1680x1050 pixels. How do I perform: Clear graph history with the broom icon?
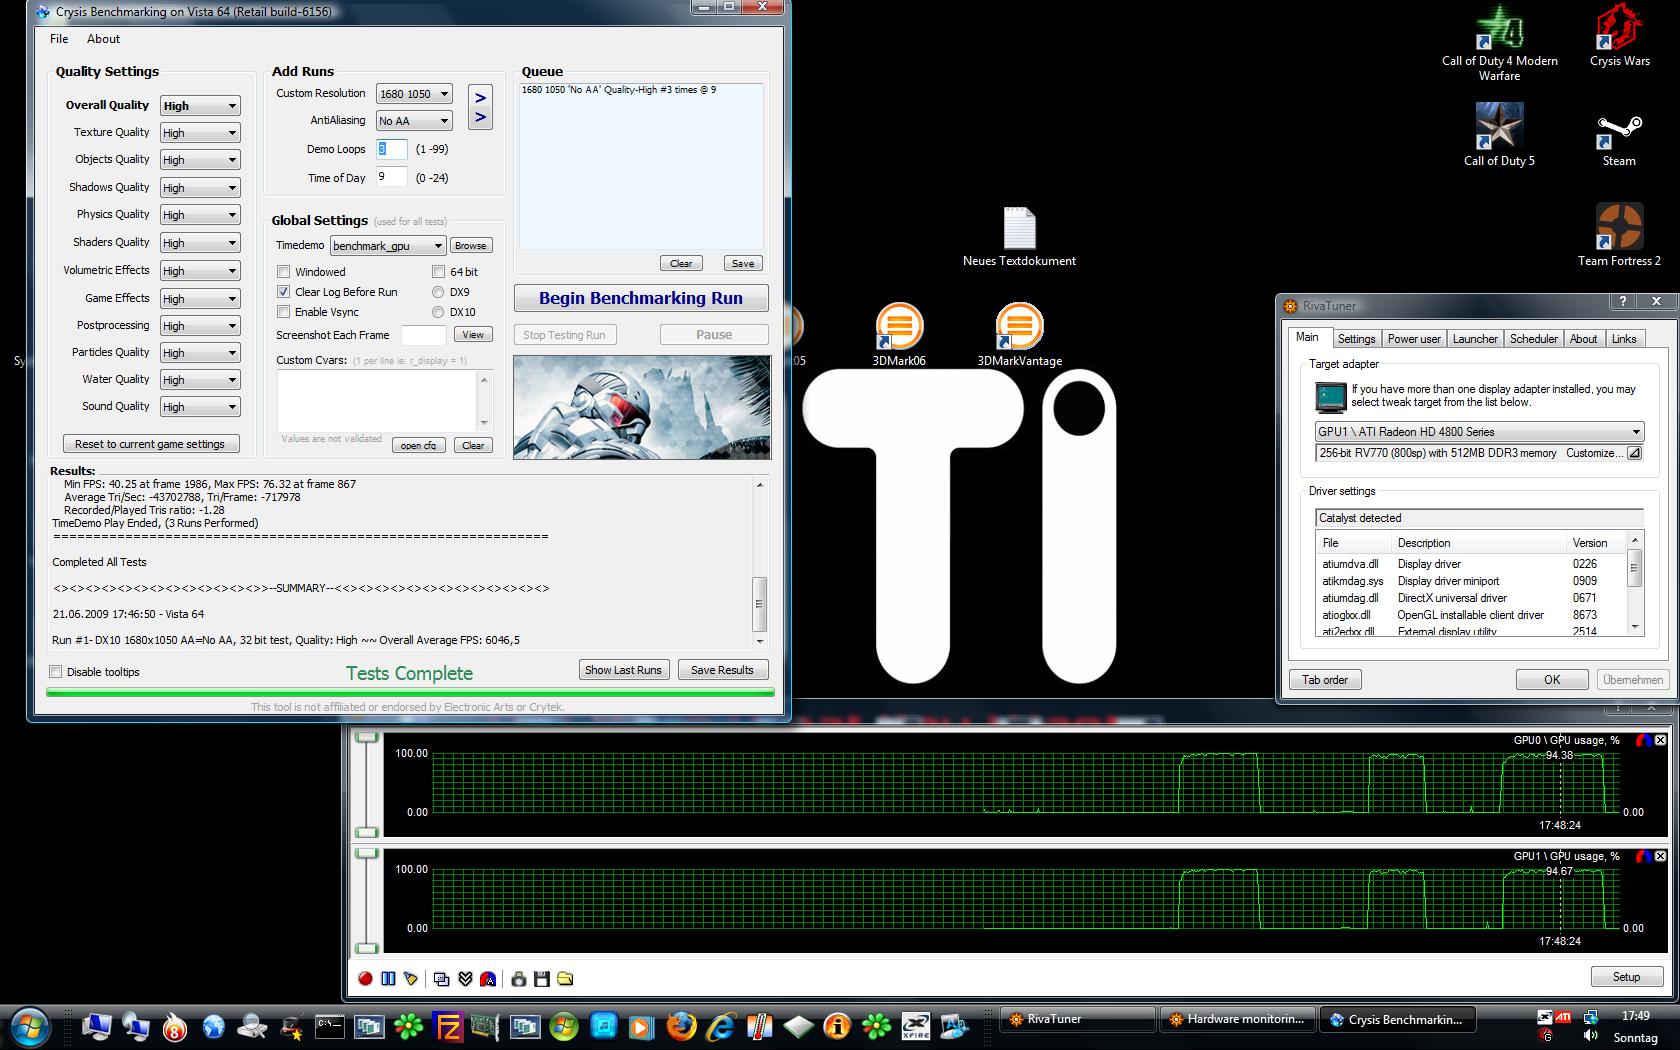pyautogui.click(x=411, y=979)
